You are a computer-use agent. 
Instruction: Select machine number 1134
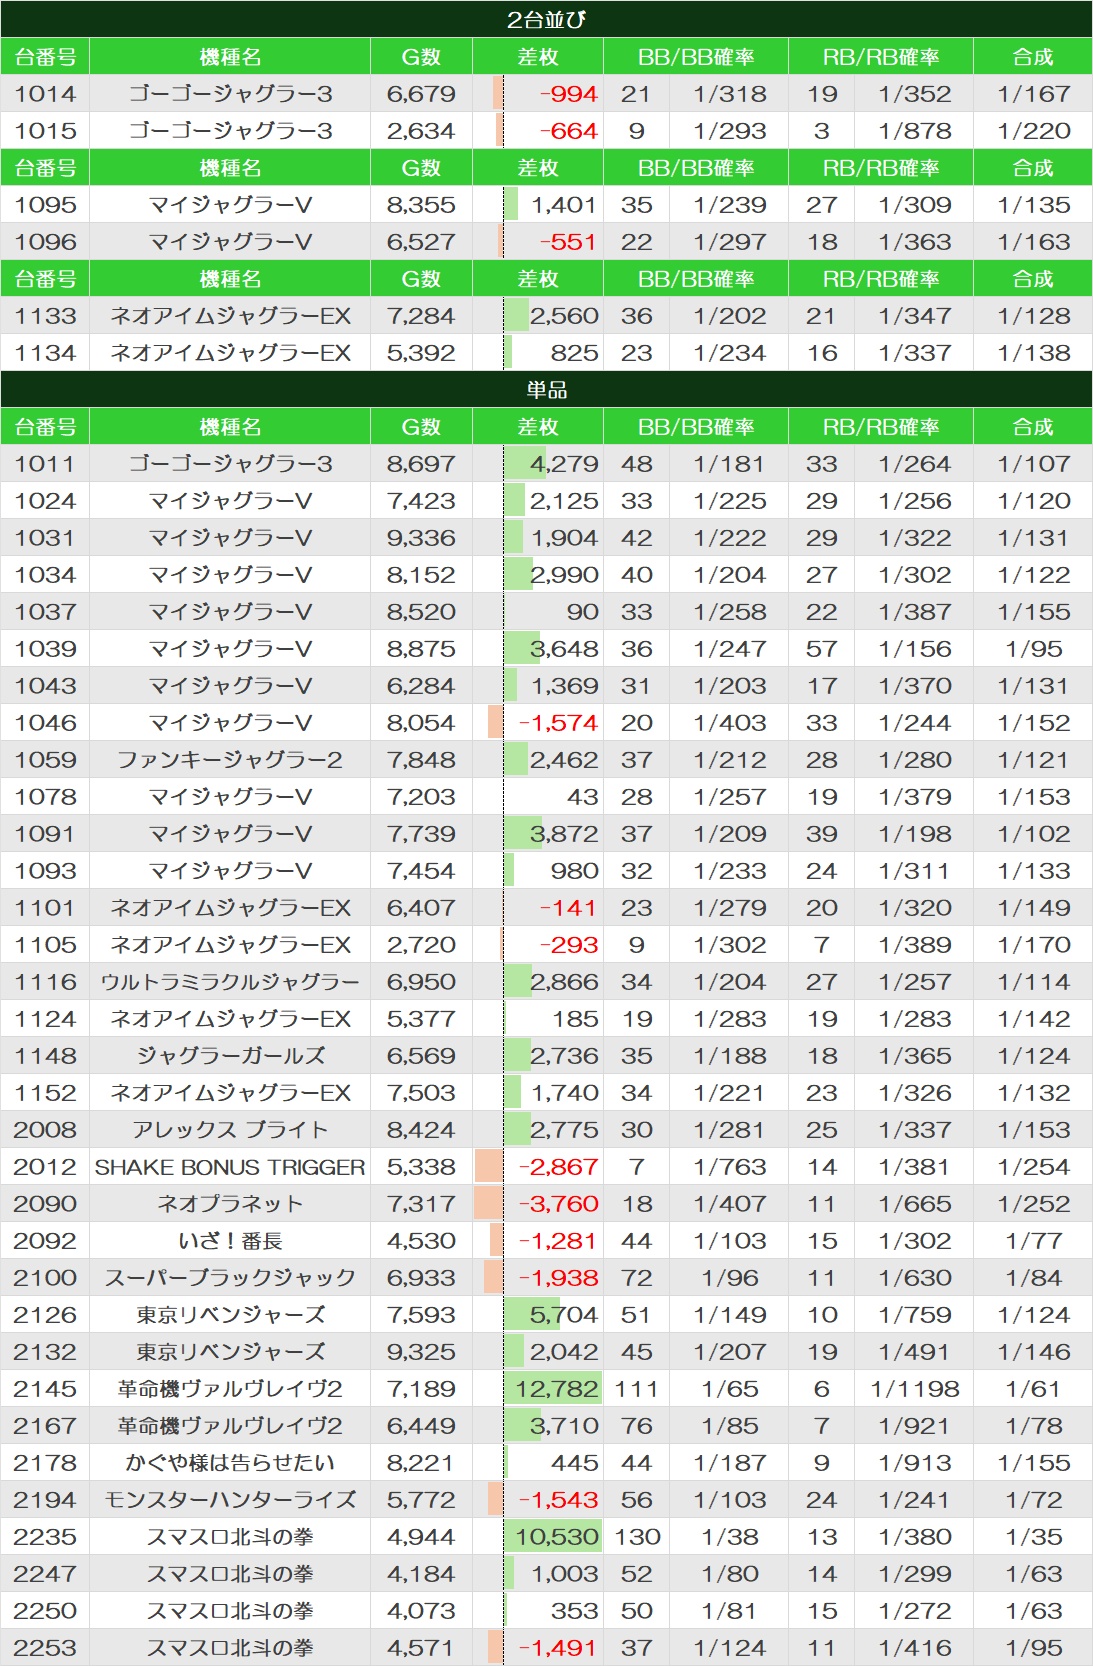tap(45, 353)
